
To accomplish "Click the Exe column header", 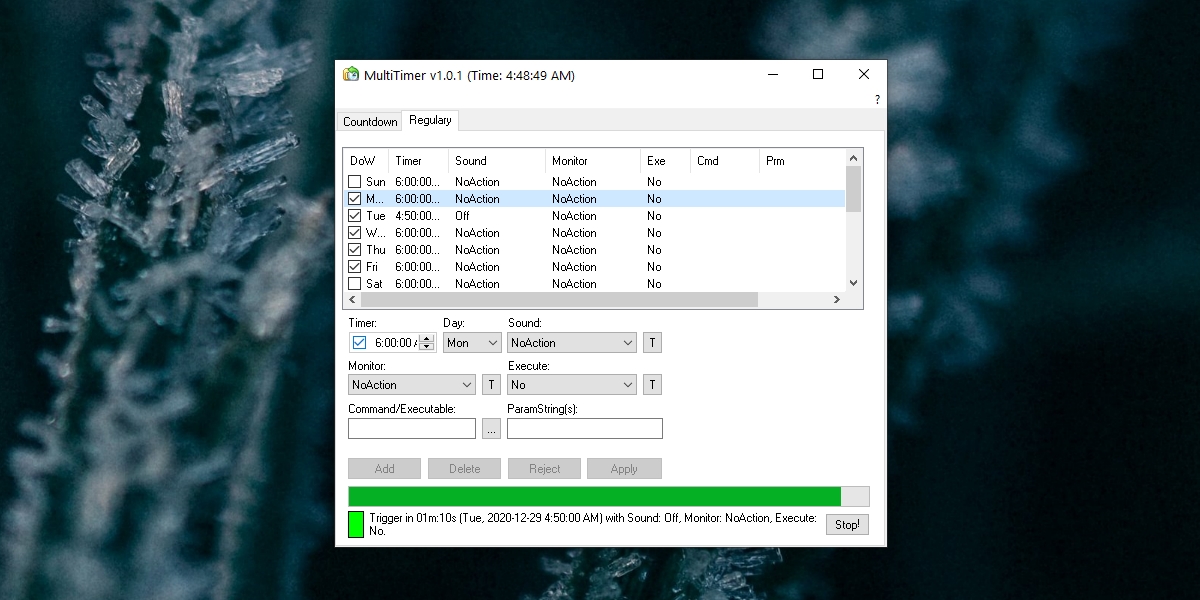I will click(x=665, y=161).
